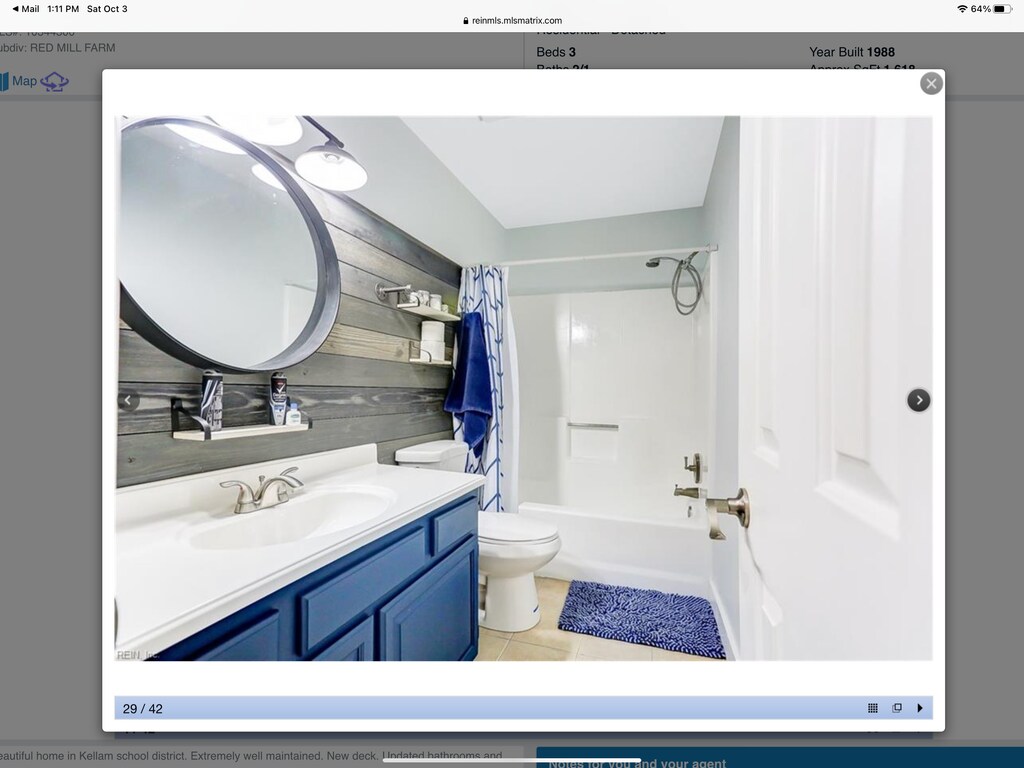Open the Map link
Screen dimensions: 1024x768
pyautogui.click(x=24, y=81)
